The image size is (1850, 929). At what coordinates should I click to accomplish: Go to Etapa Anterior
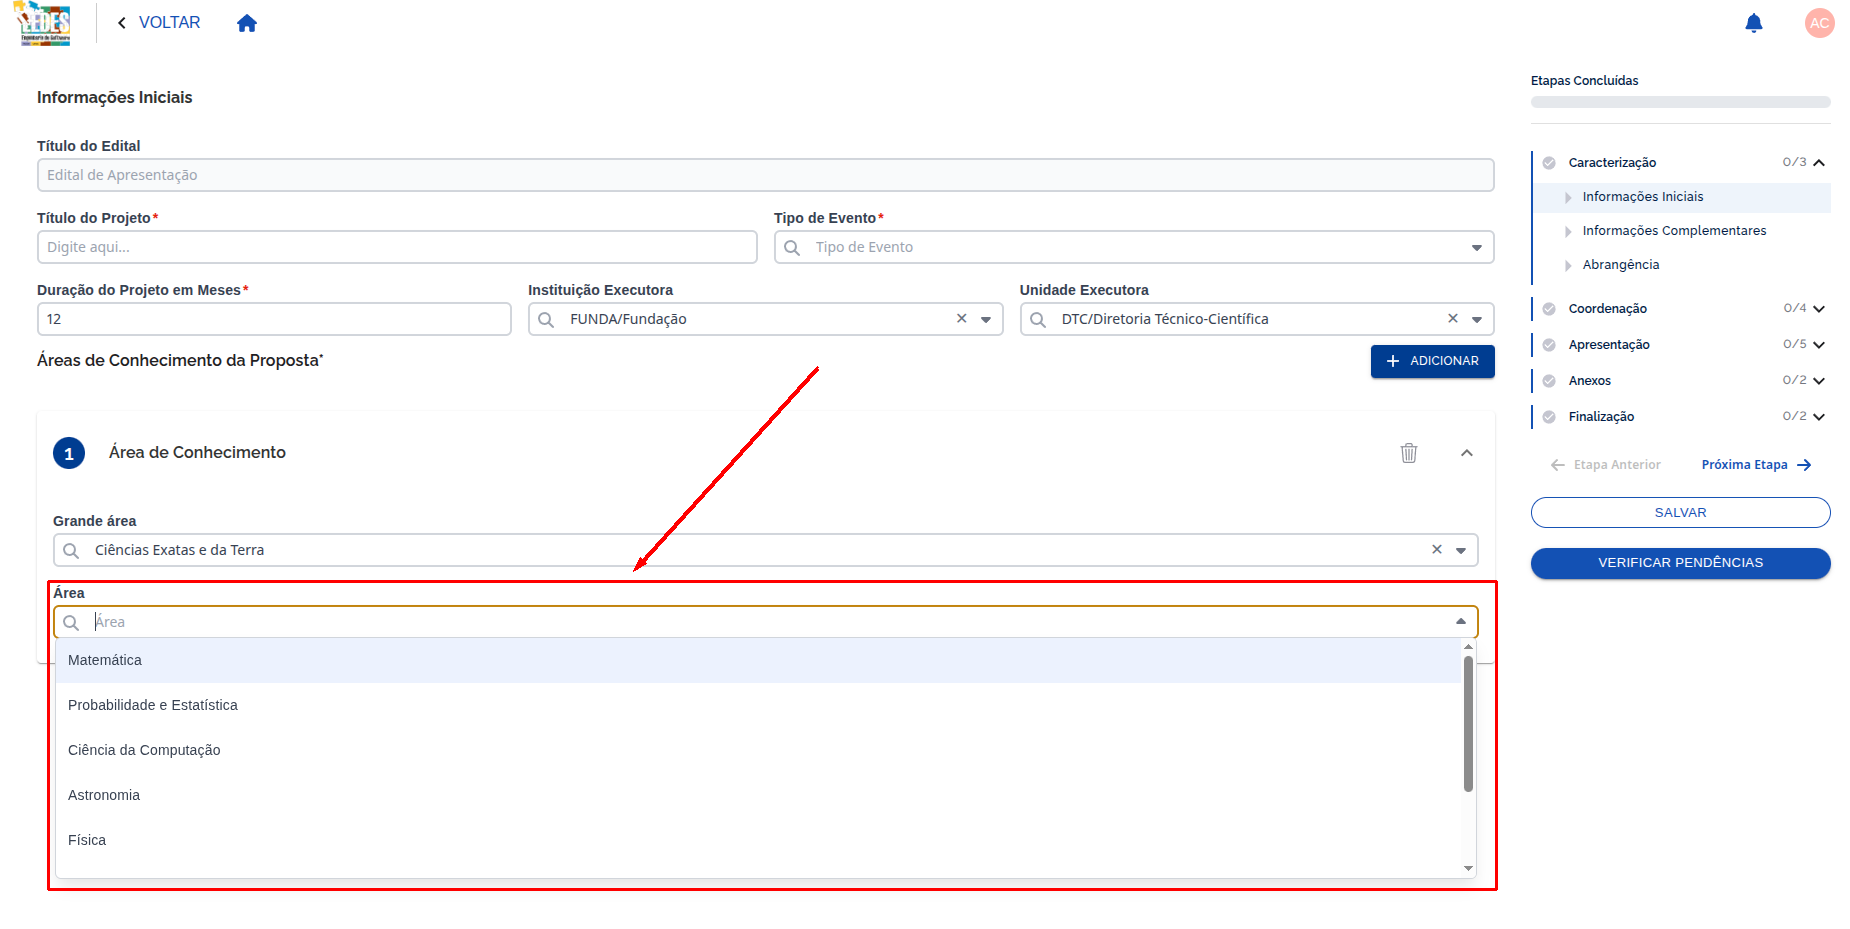pos(1605,465)
